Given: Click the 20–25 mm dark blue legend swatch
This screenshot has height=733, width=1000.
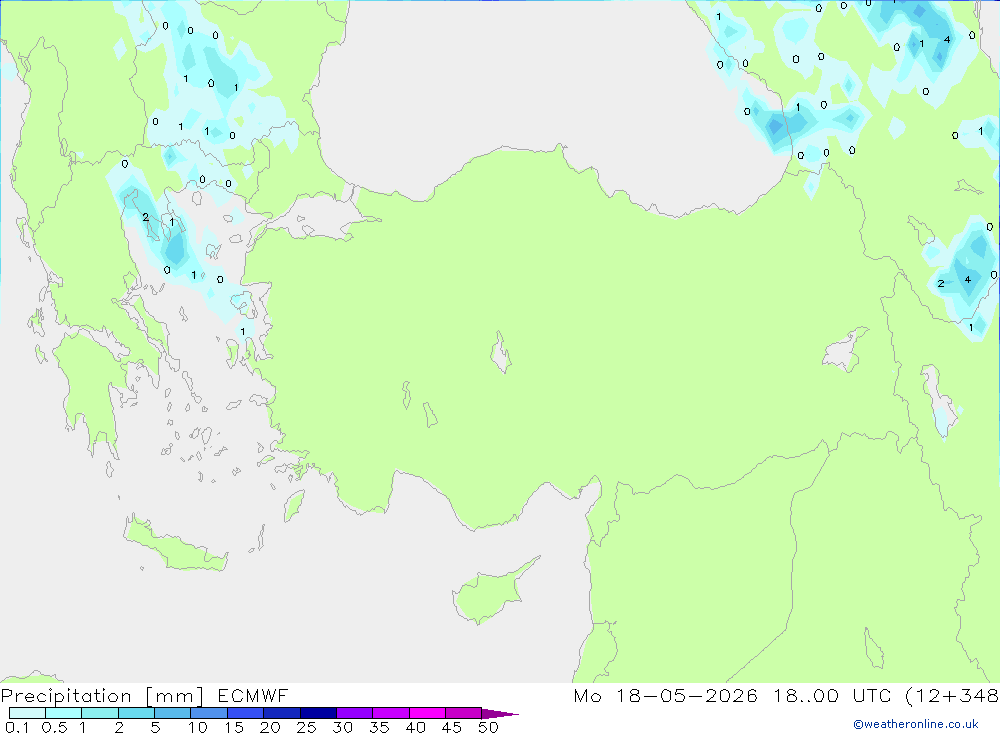Looking at the screenshot, I should tap(281, 713).
